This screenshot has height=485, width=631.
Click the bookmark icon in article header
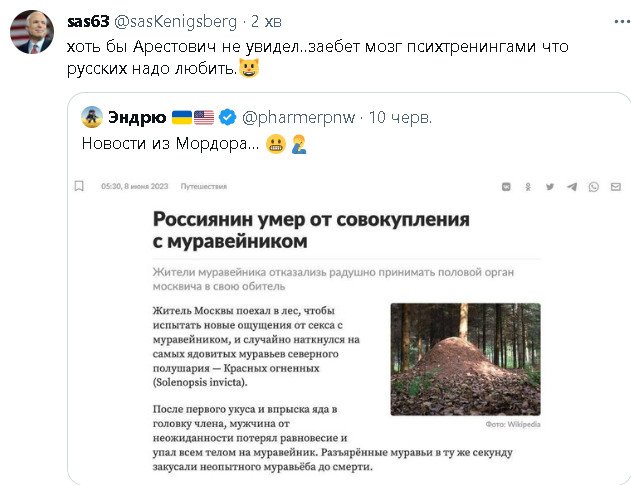coord(79,185)
